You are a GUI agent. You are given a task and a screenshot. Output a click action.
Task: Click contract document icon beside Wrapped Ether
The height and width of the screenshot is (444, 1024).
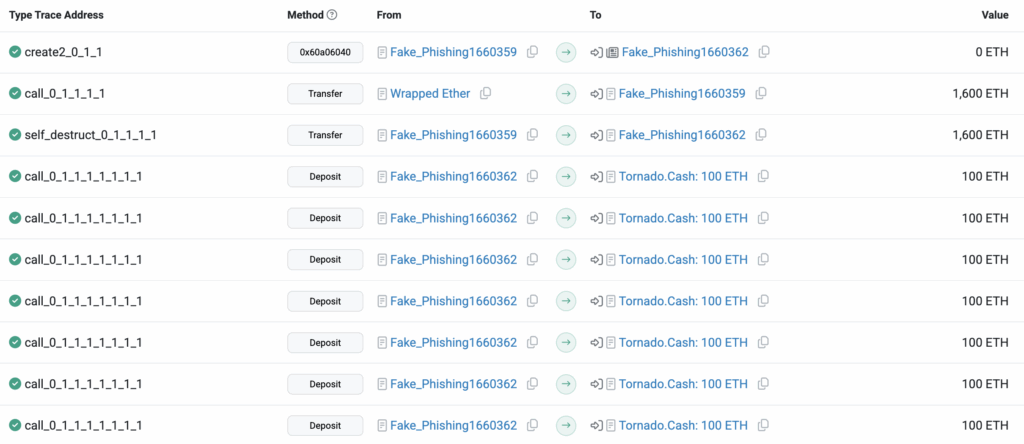[x=382, y=93]
